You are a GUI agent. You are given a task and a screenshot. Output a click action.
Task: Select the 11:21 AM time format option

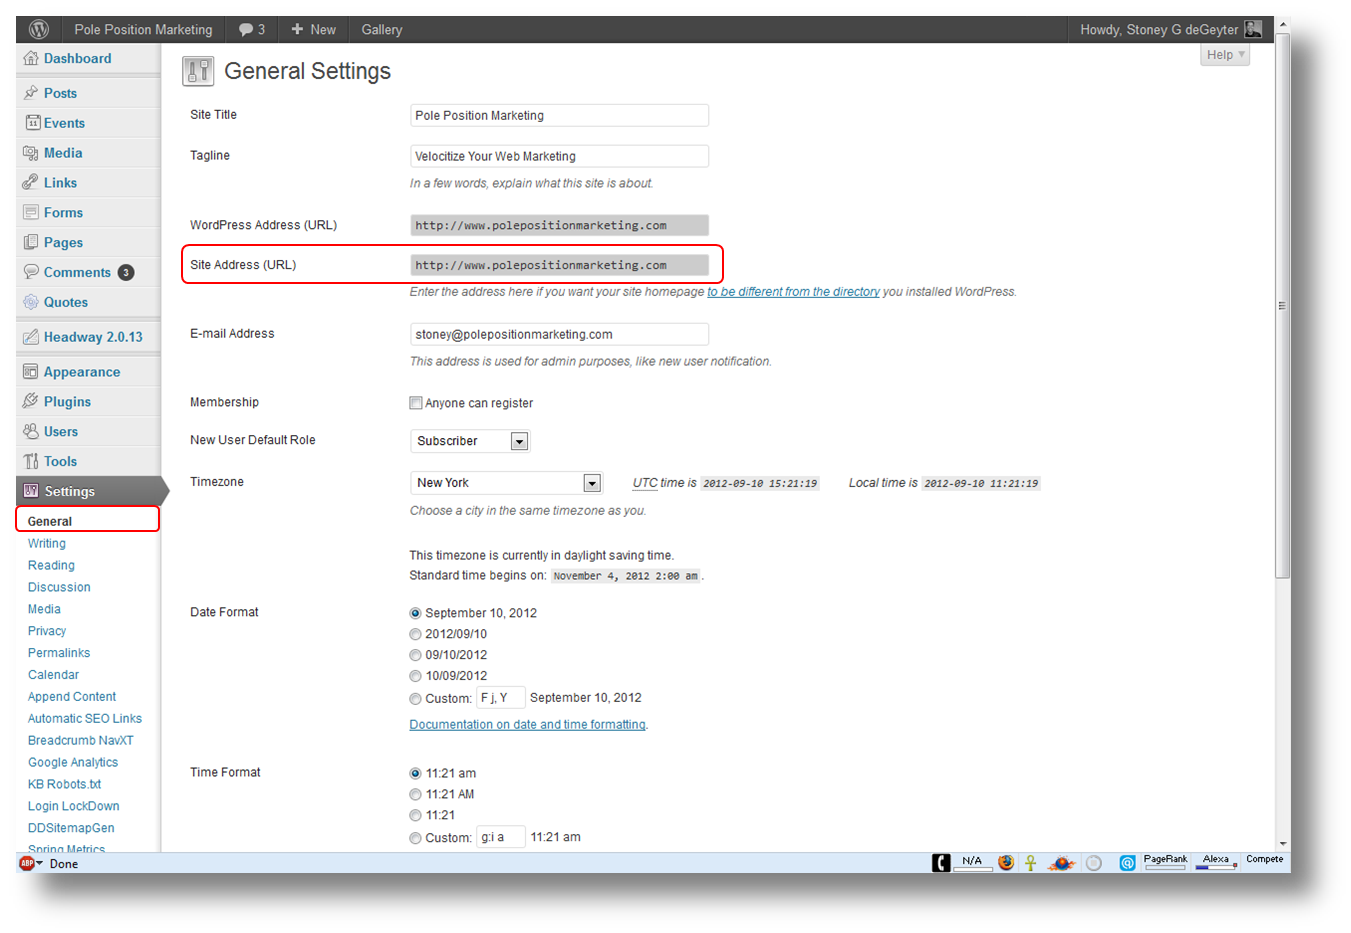[x=415, y=794]
